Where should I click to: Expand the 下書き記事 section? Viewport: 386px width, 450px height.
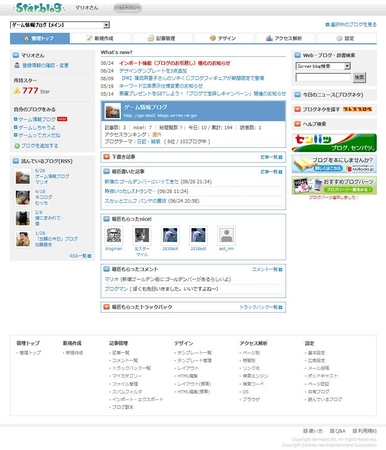(107, 157)
